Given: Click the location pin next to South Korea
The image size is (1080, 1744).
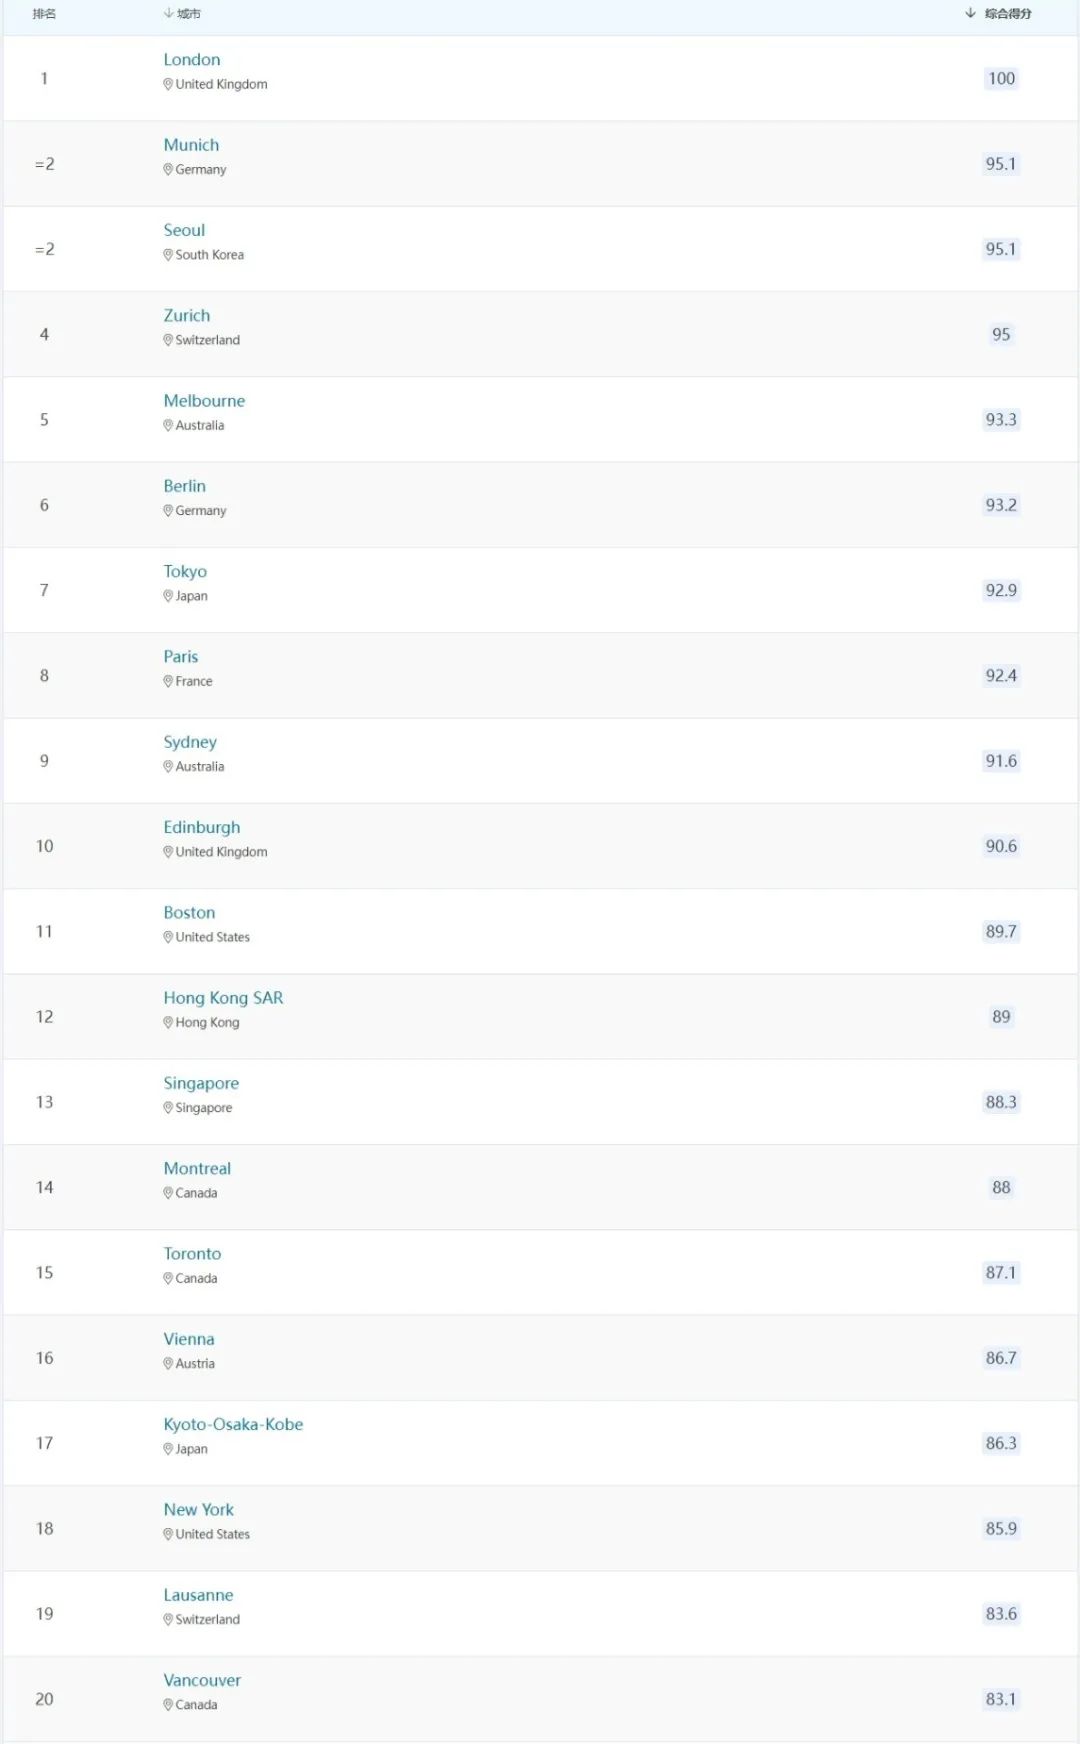Looking at the screenshot, I should point(168,255).
